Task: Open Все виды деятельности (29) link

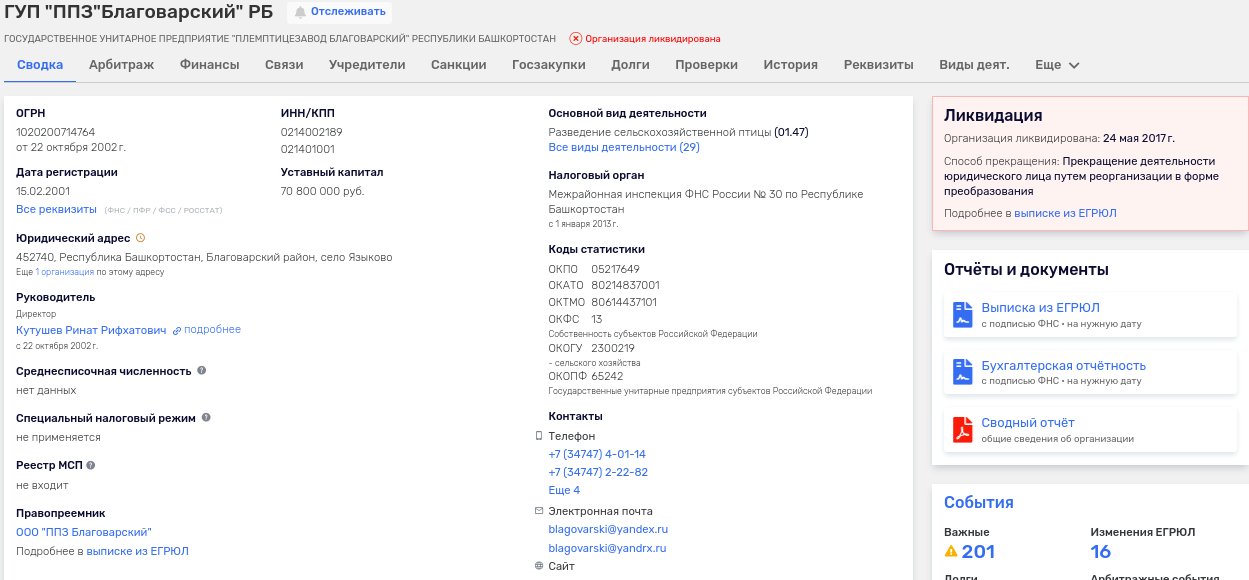Action: tap(624, 147)
